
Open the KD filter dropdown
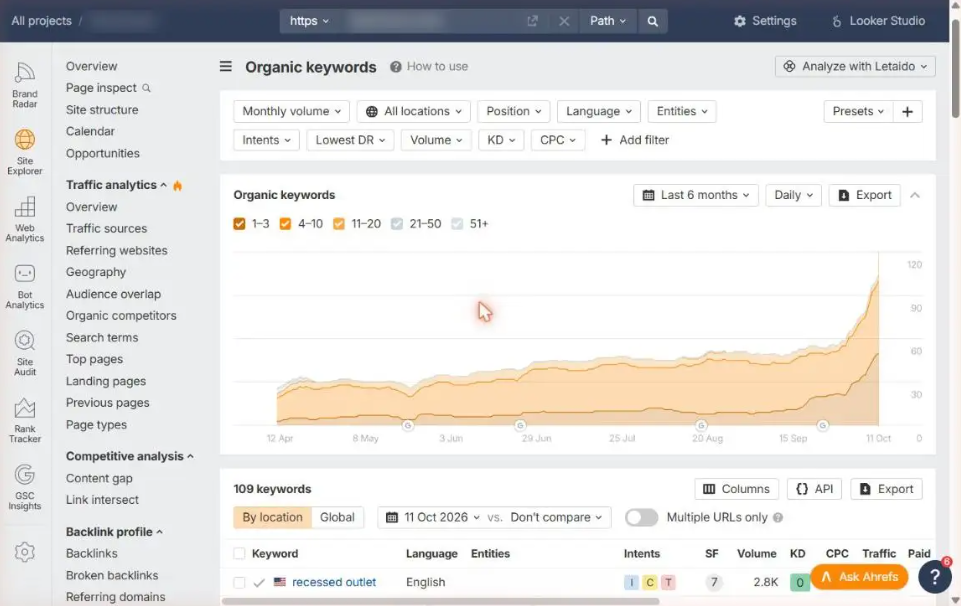tap(501, 140)
